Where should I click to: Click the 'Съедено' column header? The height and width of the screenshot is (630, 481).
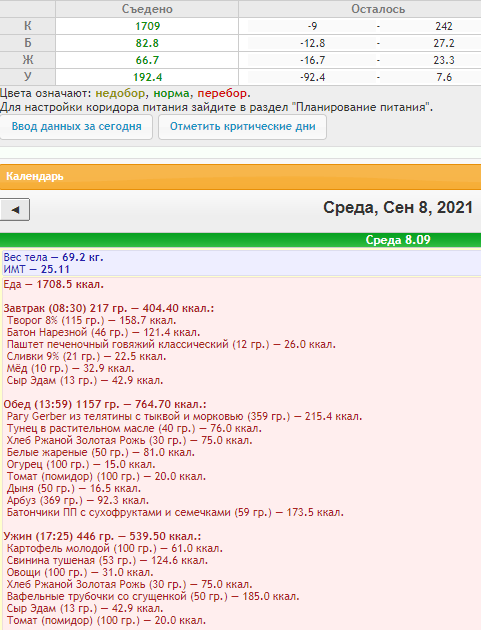coord(147,9)
